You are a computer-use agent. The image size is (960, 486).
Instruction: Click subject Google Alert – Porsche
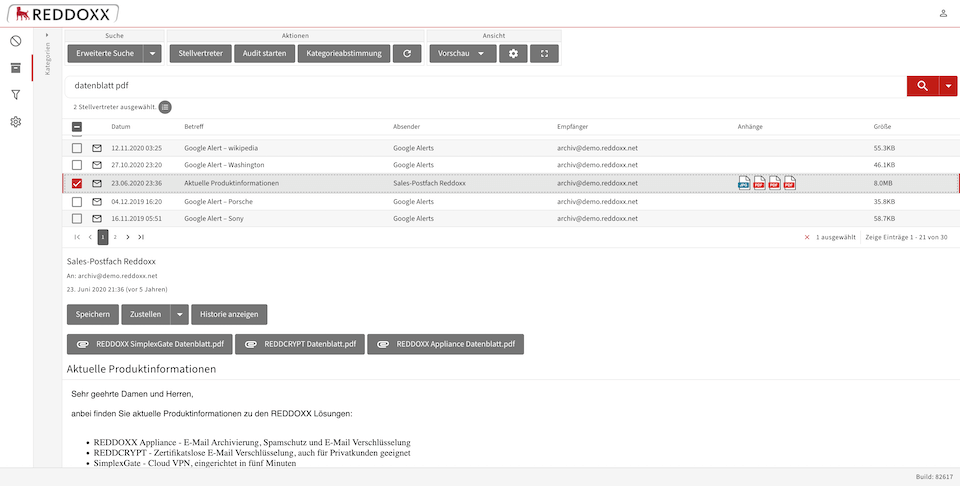[219, 201]
